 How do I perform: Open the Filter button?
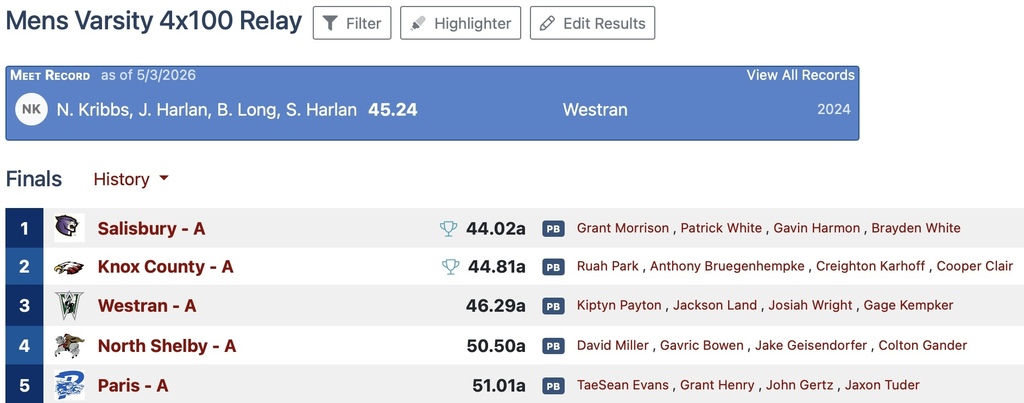click(352, 23)
